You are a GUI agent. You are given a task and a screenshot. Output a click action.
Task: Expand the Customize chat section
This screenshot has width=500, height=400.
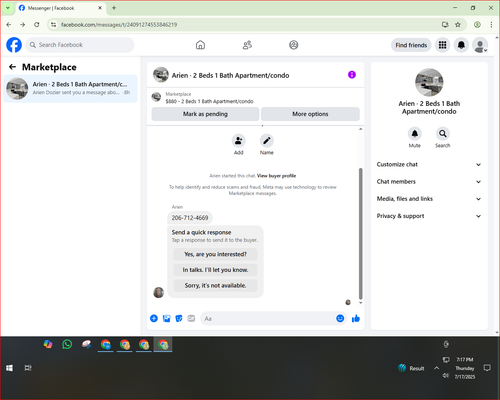pyautogui.click(x=429, y=164)
